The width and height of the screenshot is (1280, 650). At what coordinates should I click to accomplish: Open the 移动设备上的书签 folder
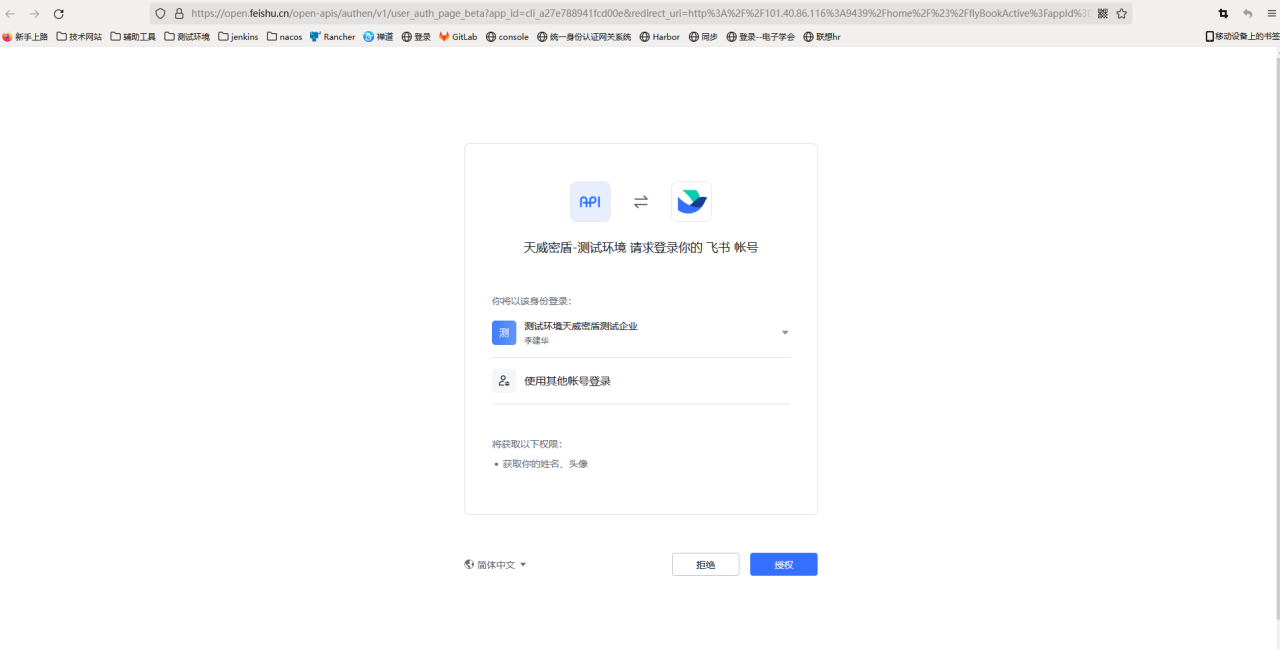click(1242, 37)
